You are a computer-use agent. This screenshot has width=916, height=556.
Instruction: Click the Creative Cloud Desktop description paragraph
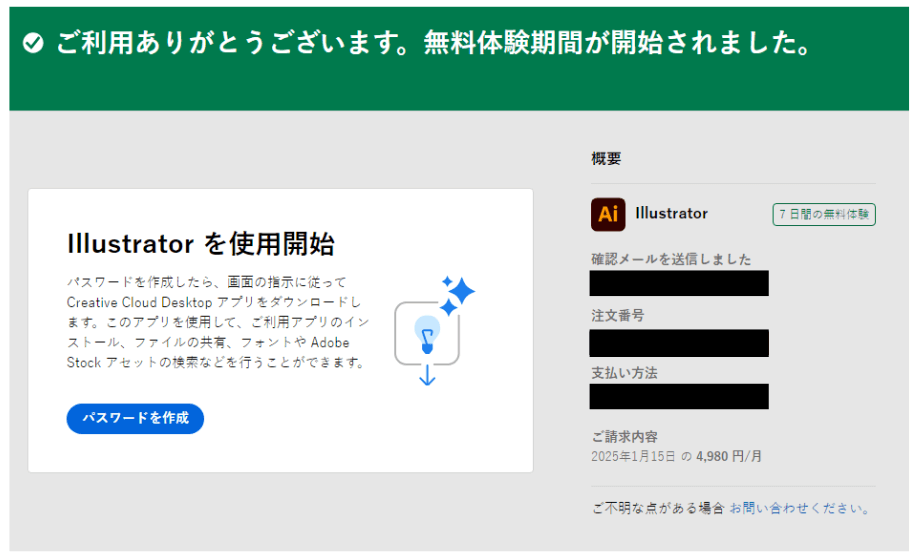214,323
